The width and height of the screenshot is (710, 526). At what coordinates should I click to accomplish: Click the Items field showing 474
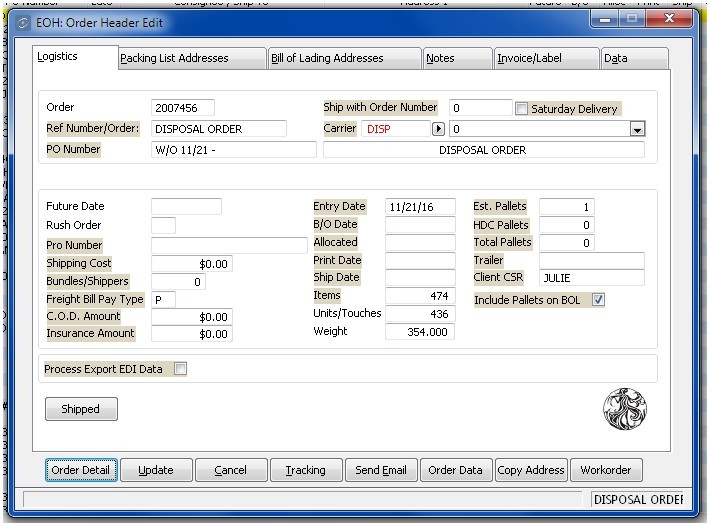420,296
